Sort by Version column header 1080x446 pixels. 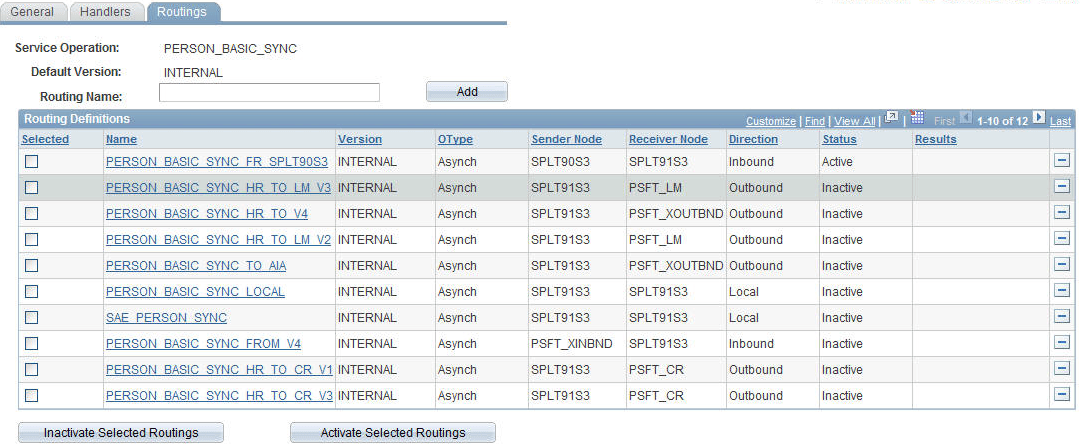(360, 139)
